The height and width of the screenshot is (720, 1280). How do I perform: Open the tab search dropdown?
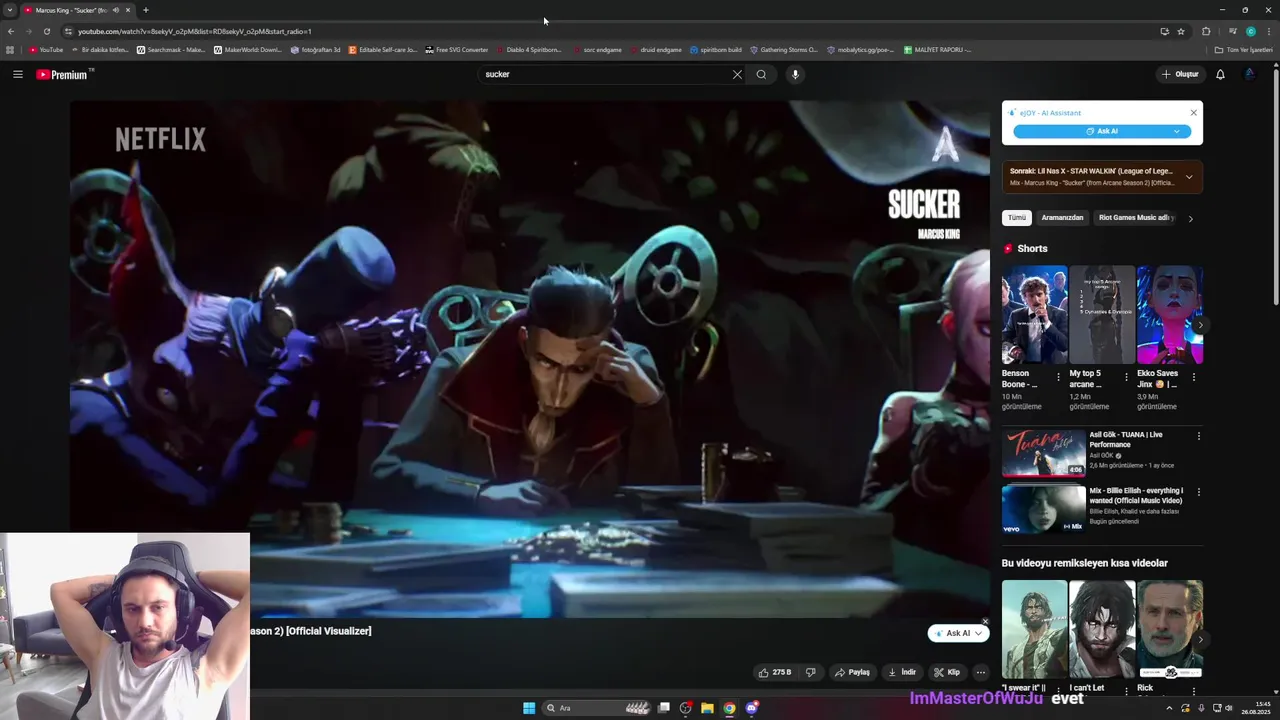pyautogui.click(x=9, y=10)
